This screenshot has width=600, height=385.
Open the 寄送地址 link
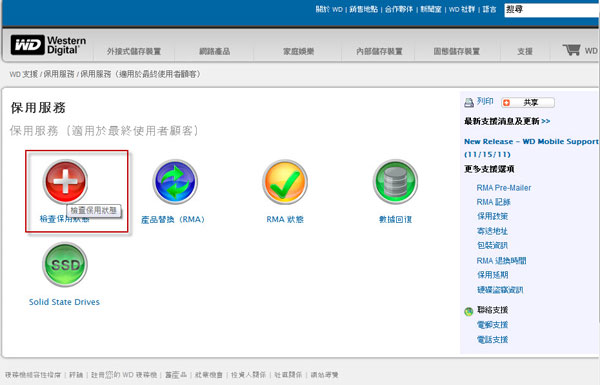[492, 231]
